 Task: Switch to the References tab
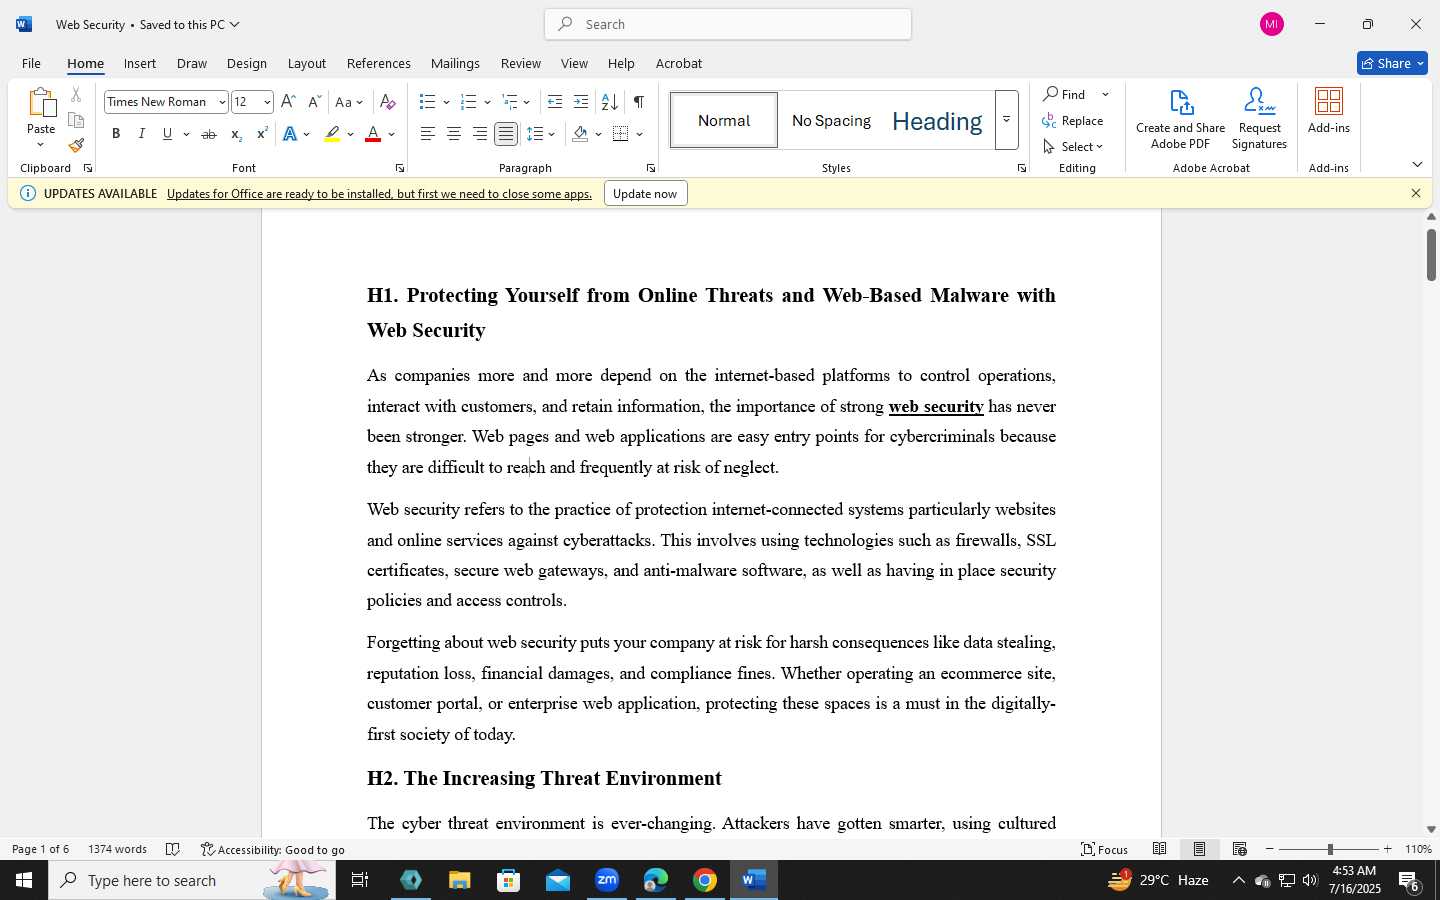tap(378, 63)
